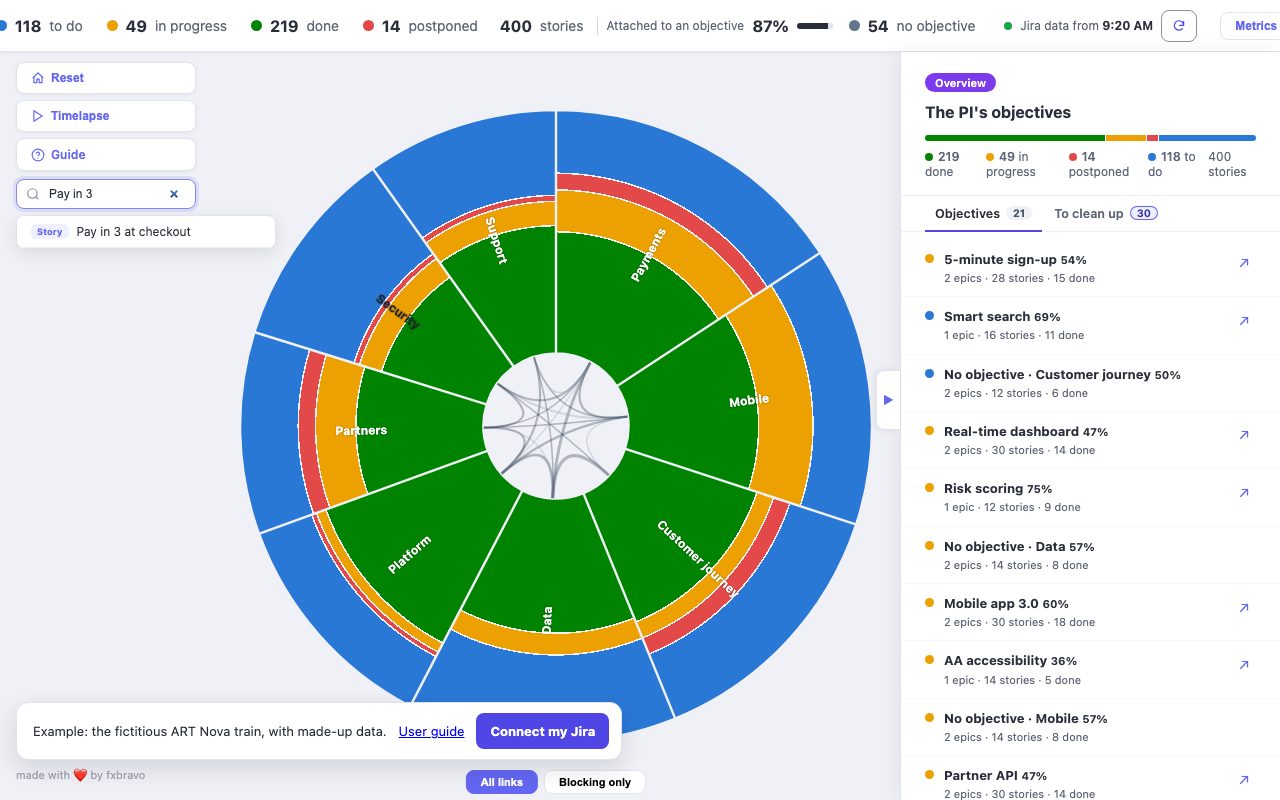Screen dimensions: 1280x800
Task: Open No objective · Mobile row
Action: pyautogui.click(x=1090, y=727)
